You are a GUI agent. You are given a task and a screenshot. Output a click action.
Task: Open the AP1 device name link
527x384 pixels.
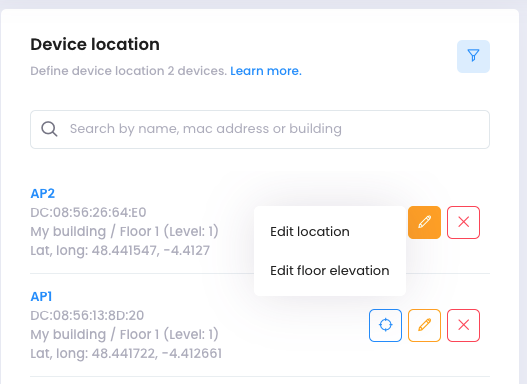coord(41,296)
